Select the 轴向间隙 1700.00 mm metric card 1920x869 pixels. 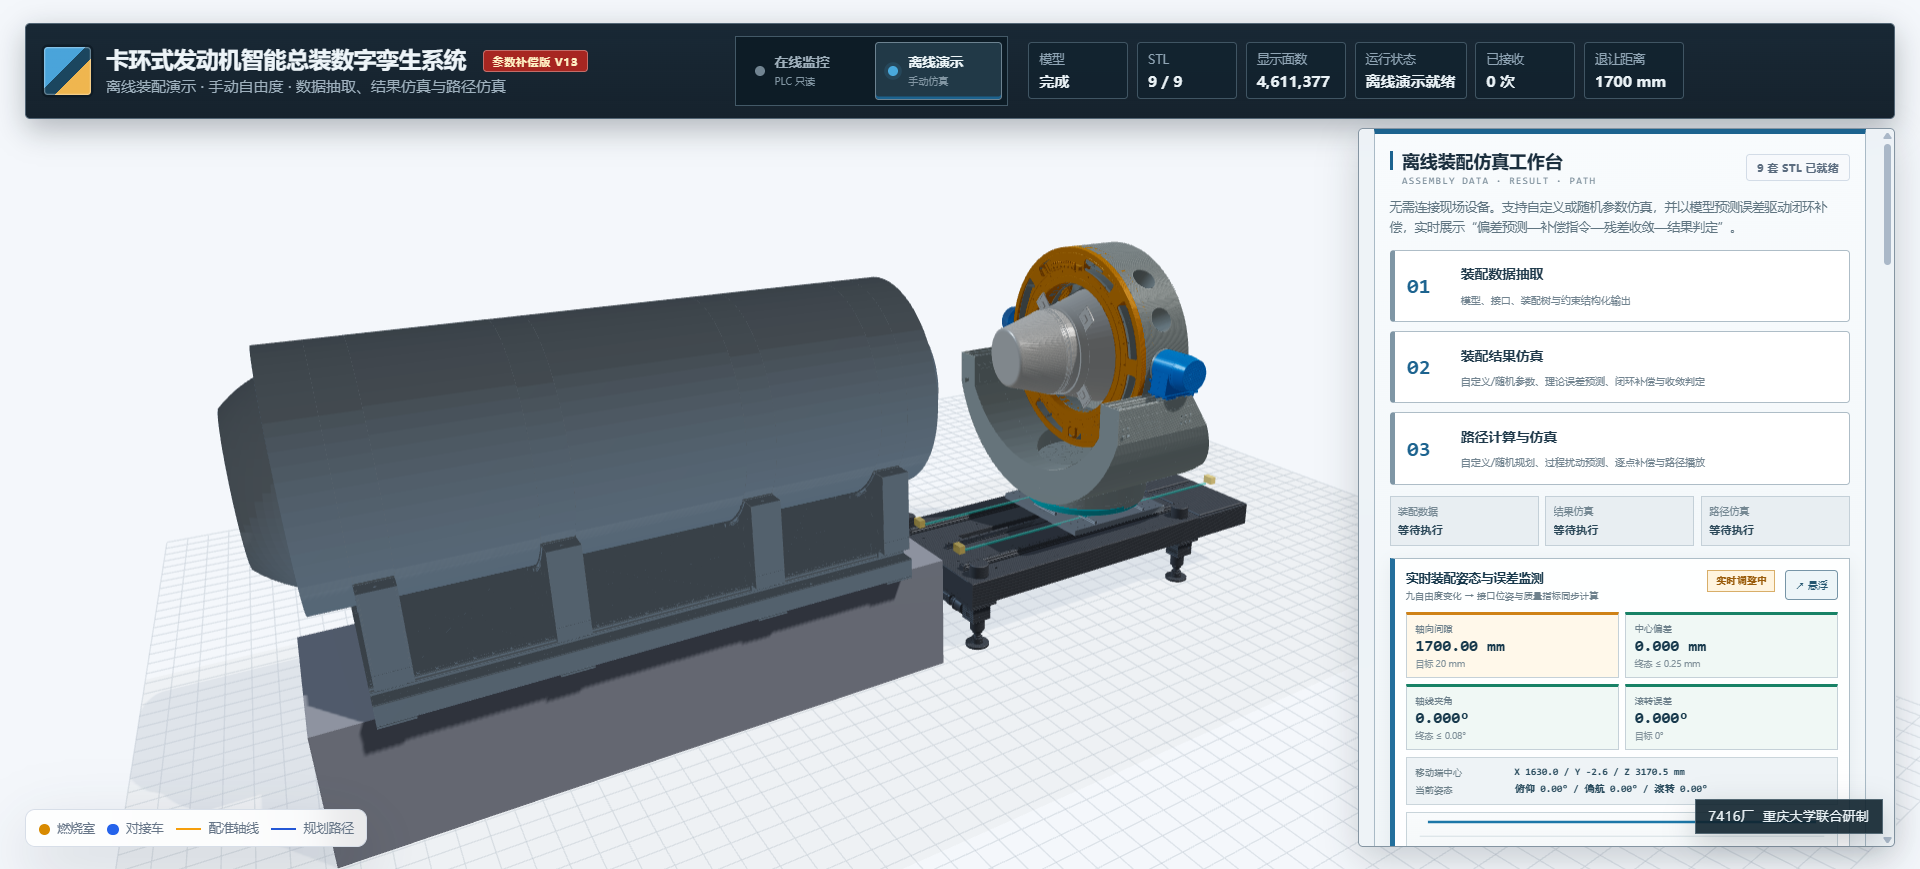point(1512,645)
